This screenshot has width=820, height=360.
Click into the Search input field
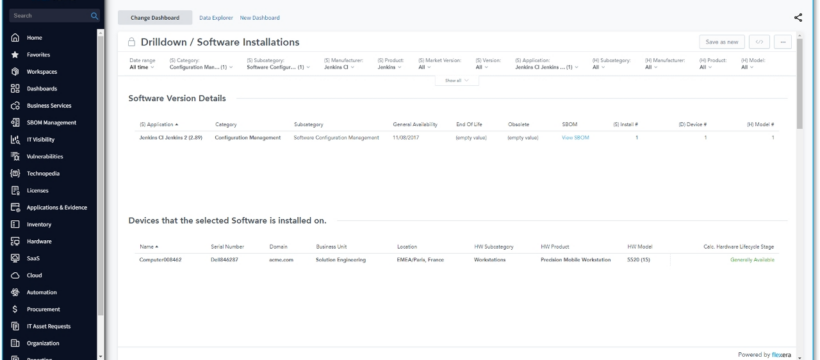(50, 16)
